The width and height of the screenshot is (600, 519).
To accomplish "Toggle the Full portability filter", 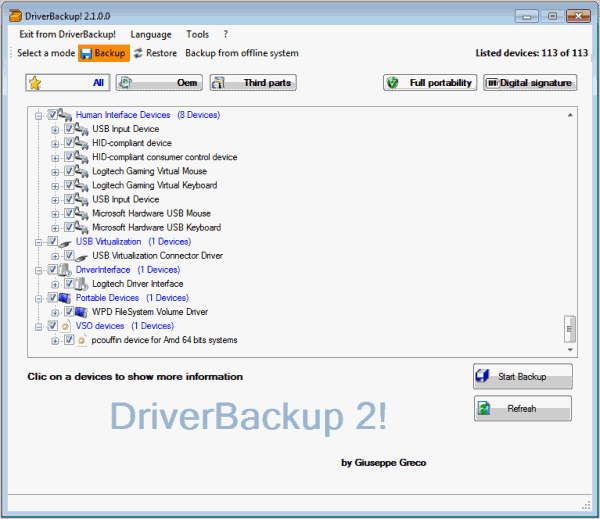I will (430, 83).
